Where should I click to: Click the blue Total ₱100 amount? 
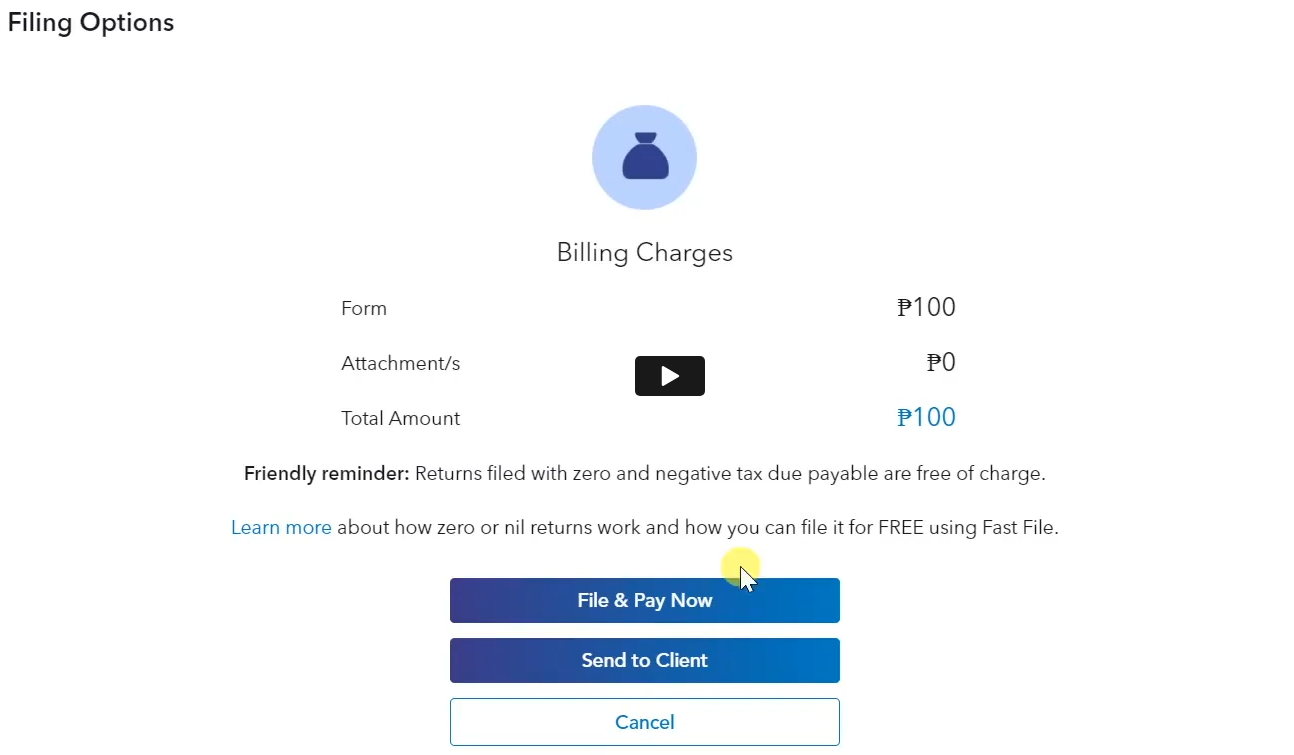[926, 417]
